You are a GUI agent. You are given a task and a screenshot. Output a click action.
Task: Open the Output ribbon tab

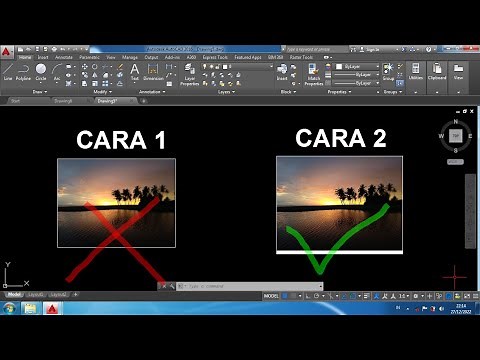(x=151, y=57)
